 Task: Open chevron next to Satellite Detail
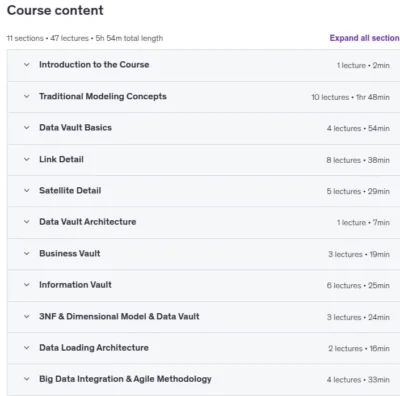point(27,191)
